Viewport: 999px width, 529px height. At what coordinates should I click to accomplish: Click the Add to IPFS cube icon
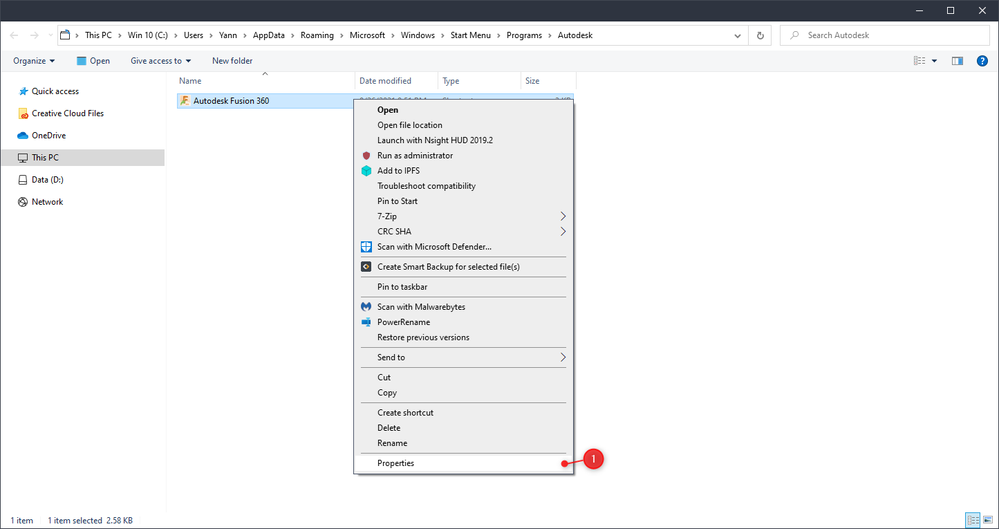(366, 171)
